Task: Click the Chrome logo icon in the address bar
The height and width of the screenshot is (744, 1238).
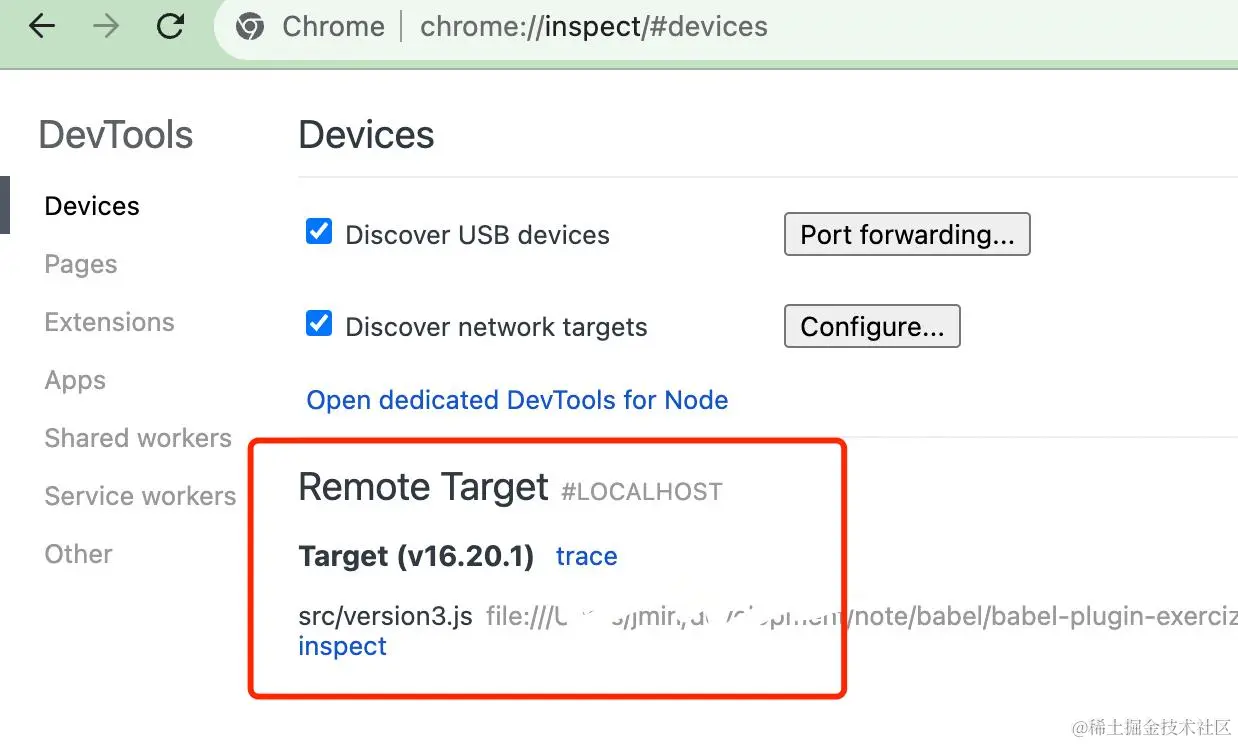Action: pyautogui.click(x=250, y=27)
